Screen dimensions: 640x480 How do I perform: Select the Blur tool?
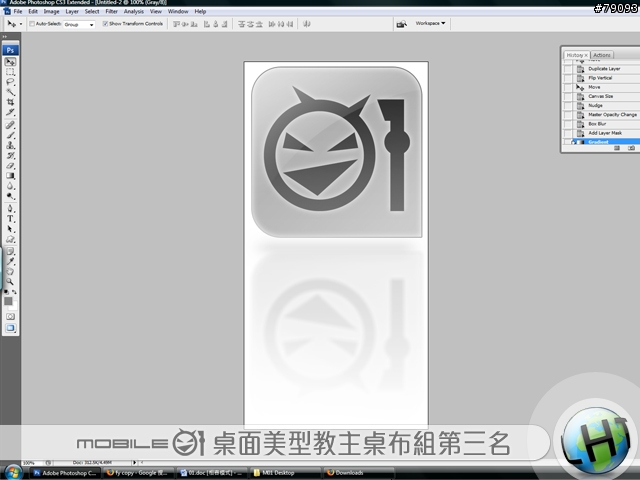(x=10, y=186)
